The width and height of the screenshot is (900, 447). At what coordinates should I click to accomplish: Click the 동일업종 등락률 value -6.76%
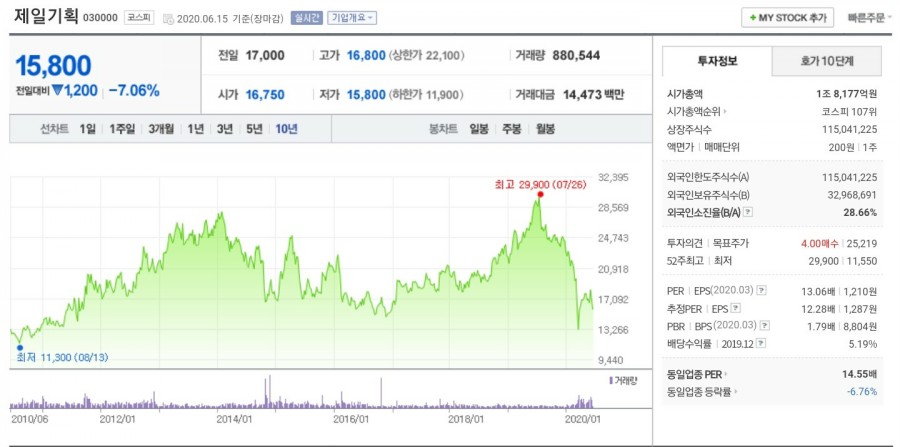coord(862,392)
